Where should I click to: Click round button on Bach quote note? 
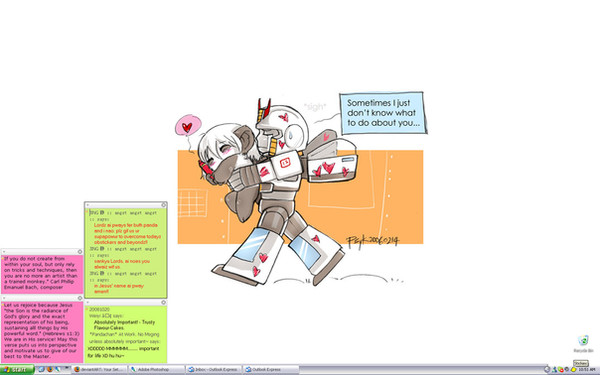[x=80, y=251]
